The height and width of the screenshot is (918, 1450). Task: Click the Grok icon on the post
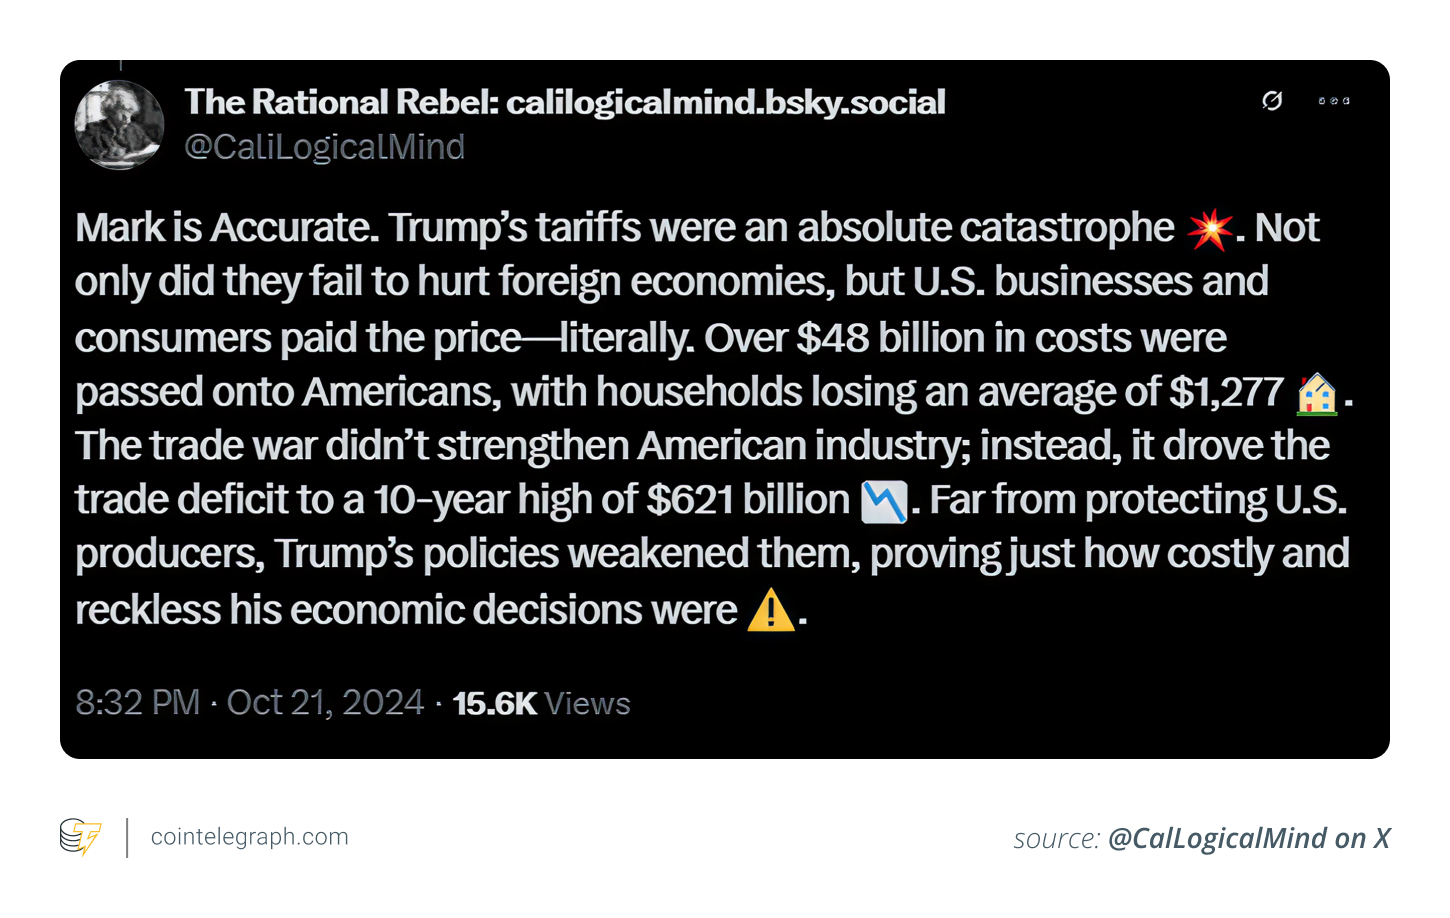(1272, 100)
